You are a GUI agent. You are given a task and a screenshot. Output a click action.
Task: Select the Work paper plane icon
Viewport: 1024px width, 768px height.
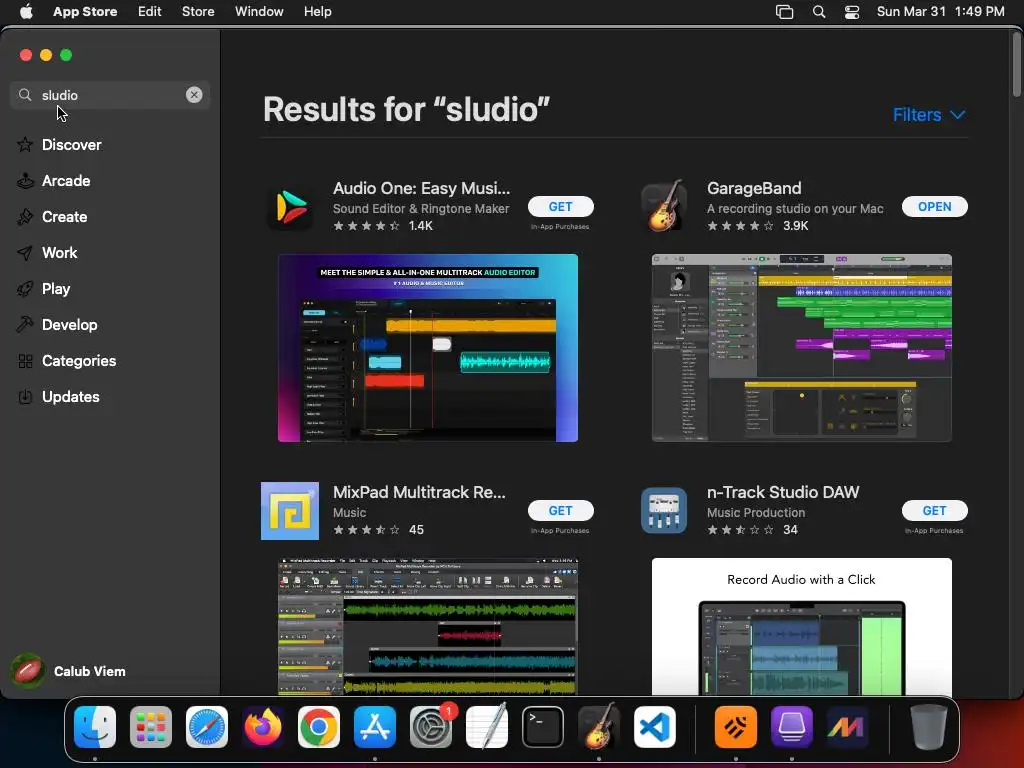25,253
